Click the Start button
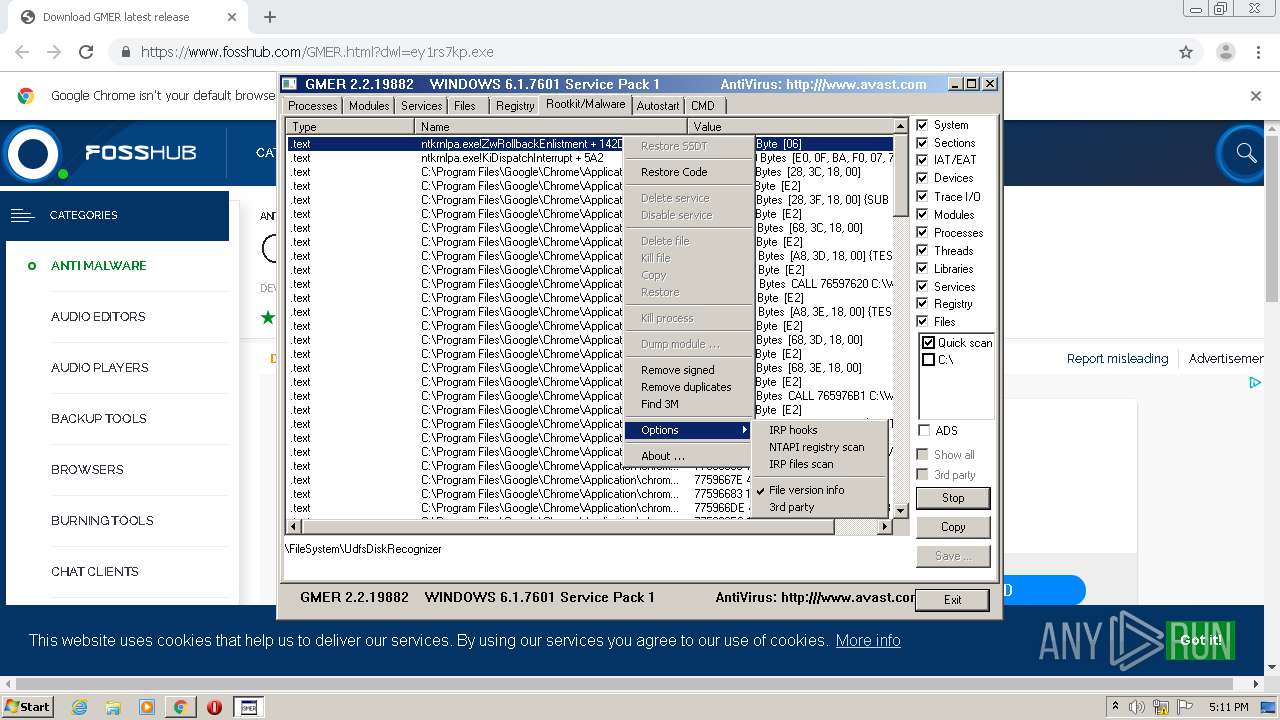This screenshot has height=720, width=1280. pyautogui.click(x=27, y=706)
